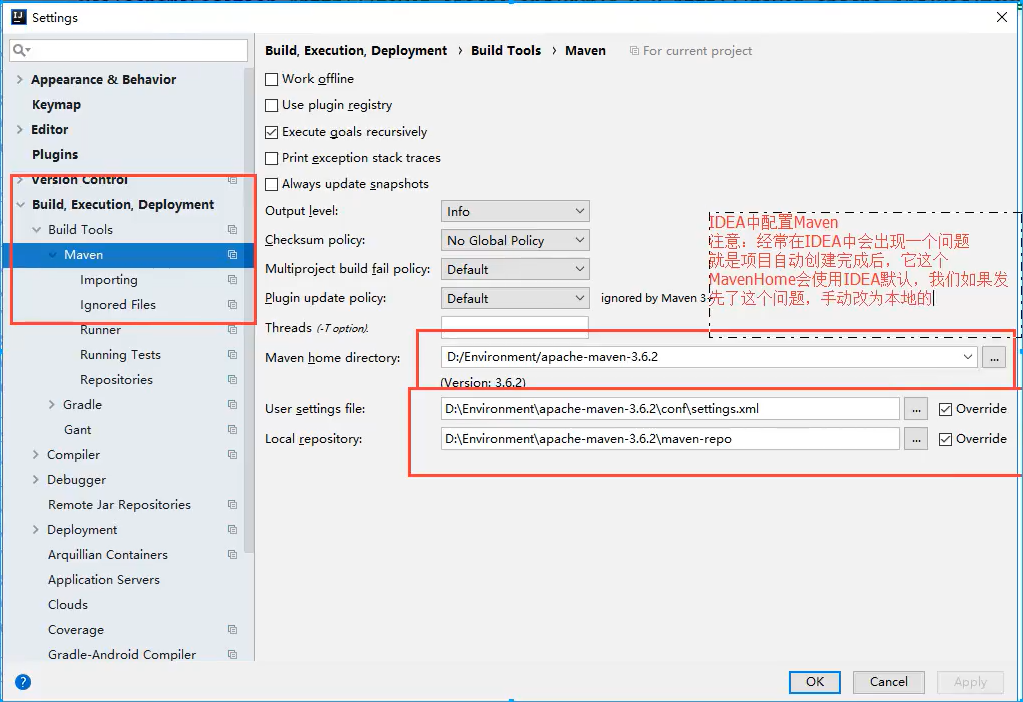Click the settings tree vertical scrollbar
This screenshot has width=1023, height=702.
(249, 310)
